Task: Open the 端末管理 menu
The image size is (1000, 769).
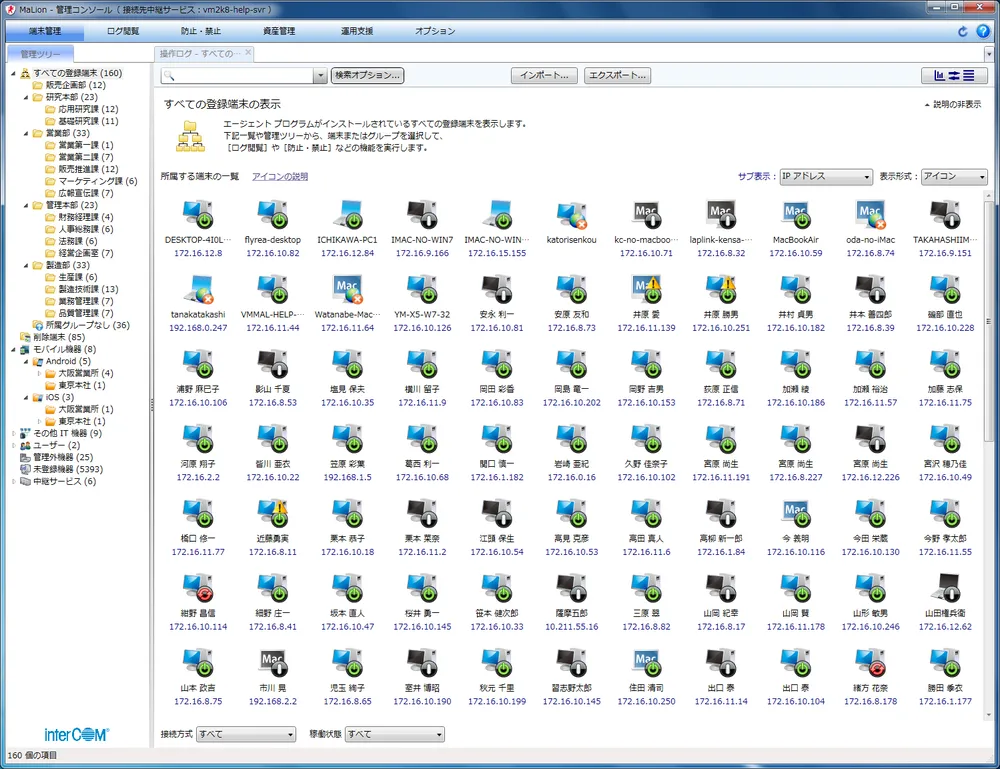Action: (45, 31)
